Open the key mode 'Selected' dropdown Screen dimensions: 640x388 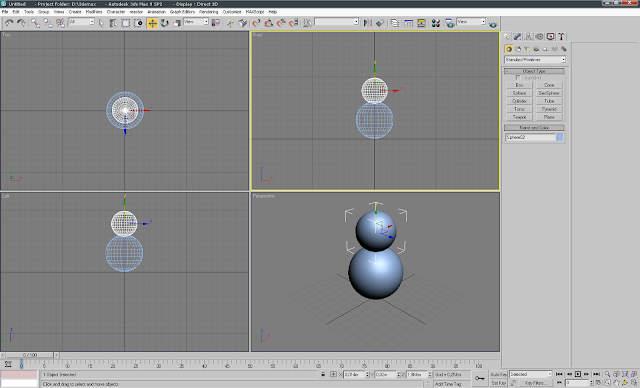531,374
